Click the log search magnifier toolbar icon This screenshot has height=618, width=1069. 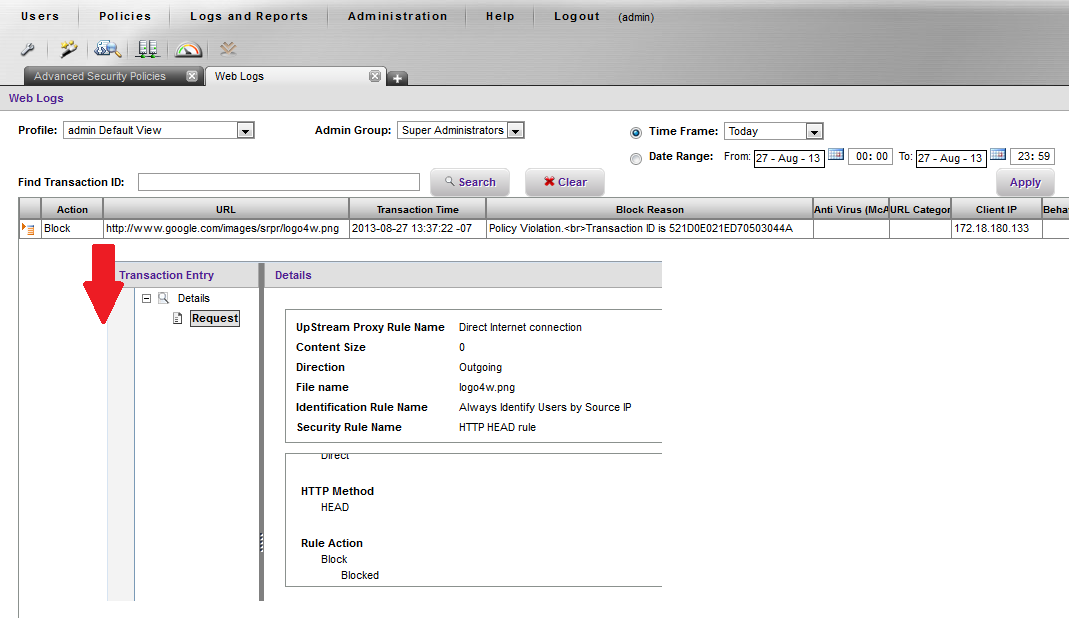(107, 49)
